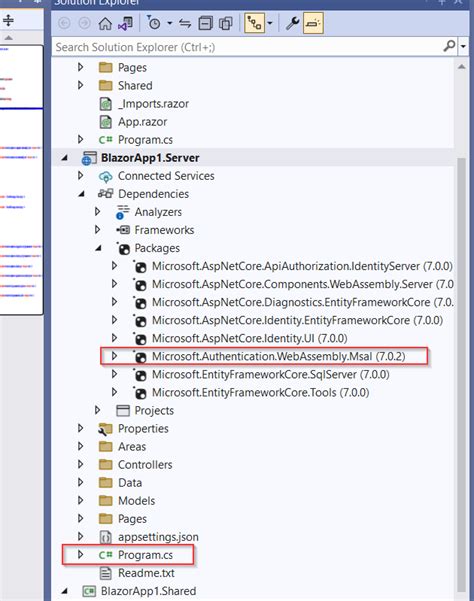The image size is (474, 601).
Task: Select the Models folder
Action: coord(136,500)
